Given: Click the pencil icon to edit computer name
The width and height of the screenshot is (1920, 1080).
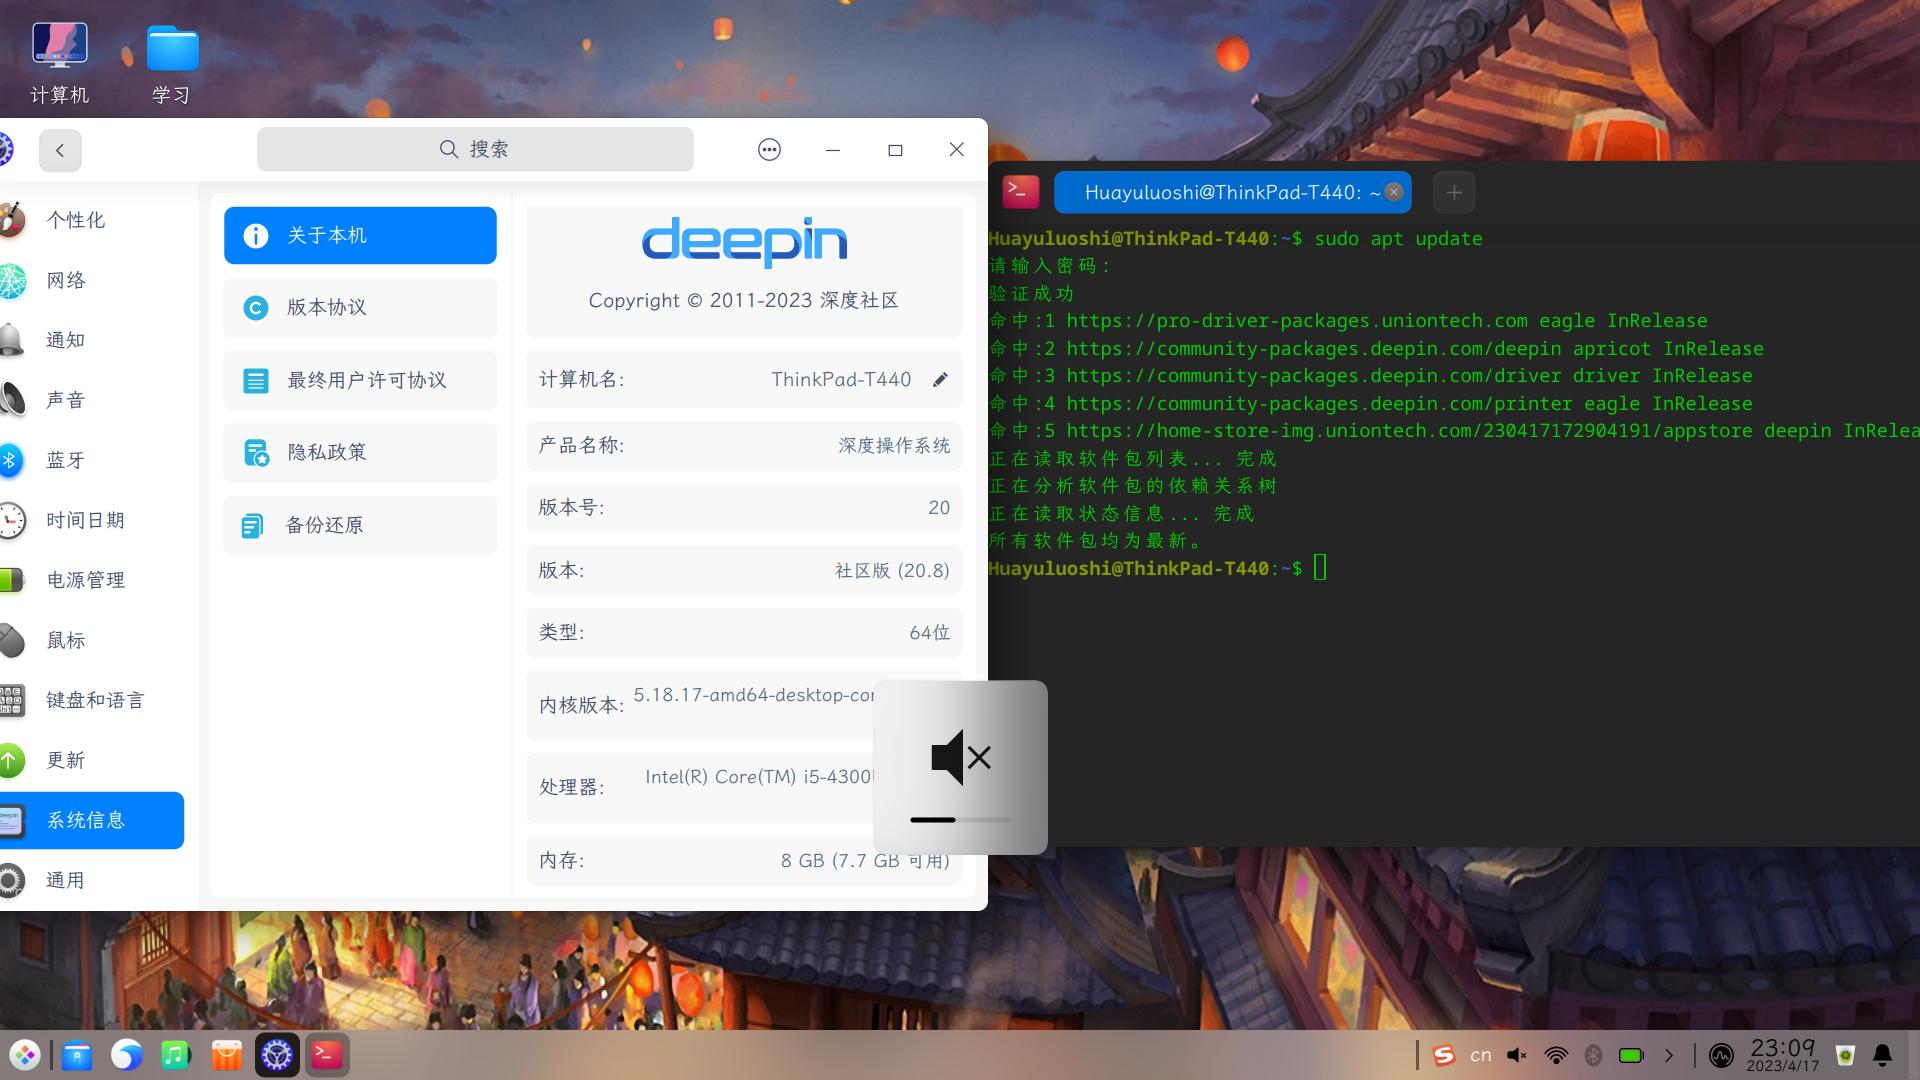Looking at the screenshot, I should tap(940, 380).
